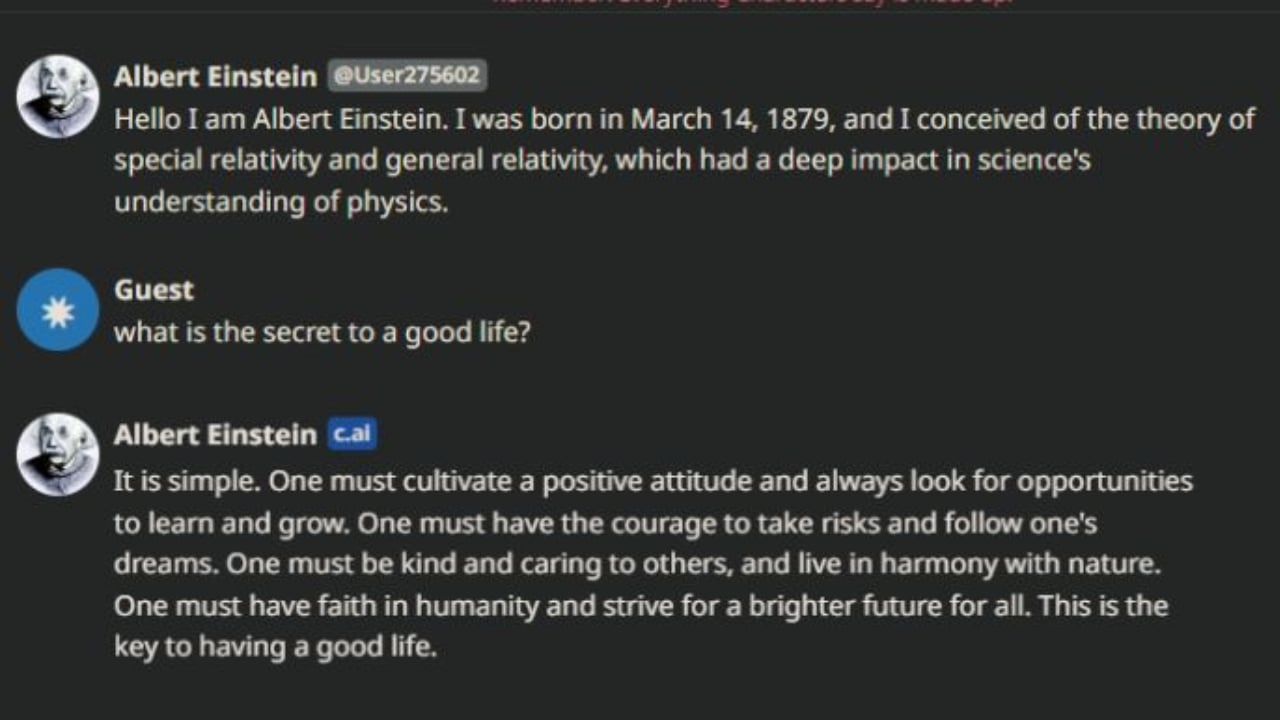Open Albert Einstein's name in the greeting message
The image size is (1280, 720).
215,76
